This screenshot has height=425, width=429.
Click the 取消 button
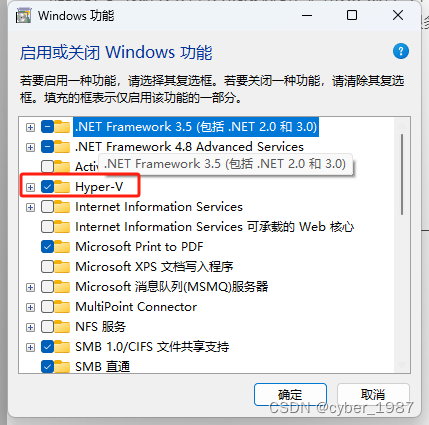(373, 395)
